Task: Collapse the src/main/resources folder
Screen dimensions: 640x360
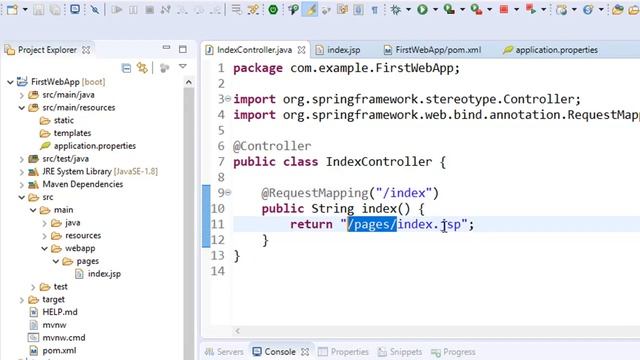Action: coord(22,108)
